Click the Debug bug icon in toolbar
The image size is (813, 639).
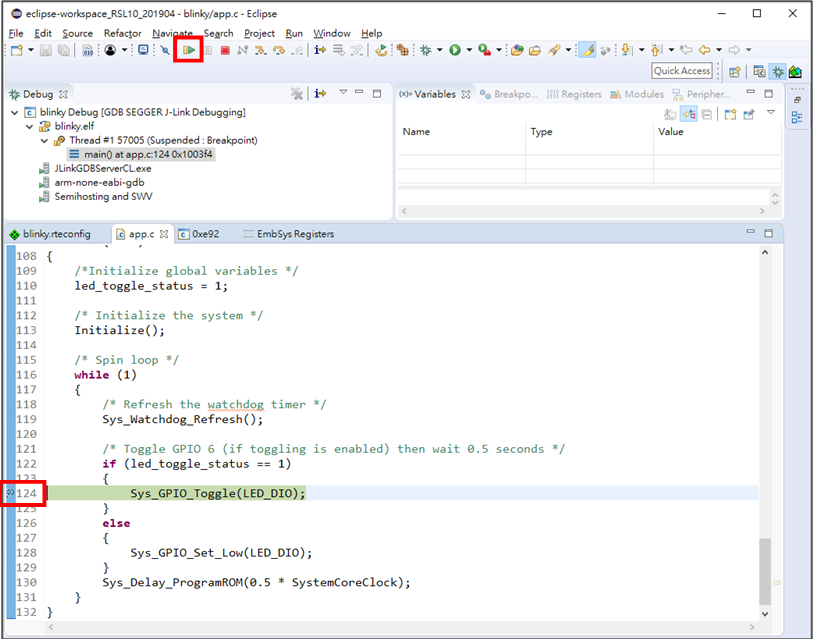(426, 50)
